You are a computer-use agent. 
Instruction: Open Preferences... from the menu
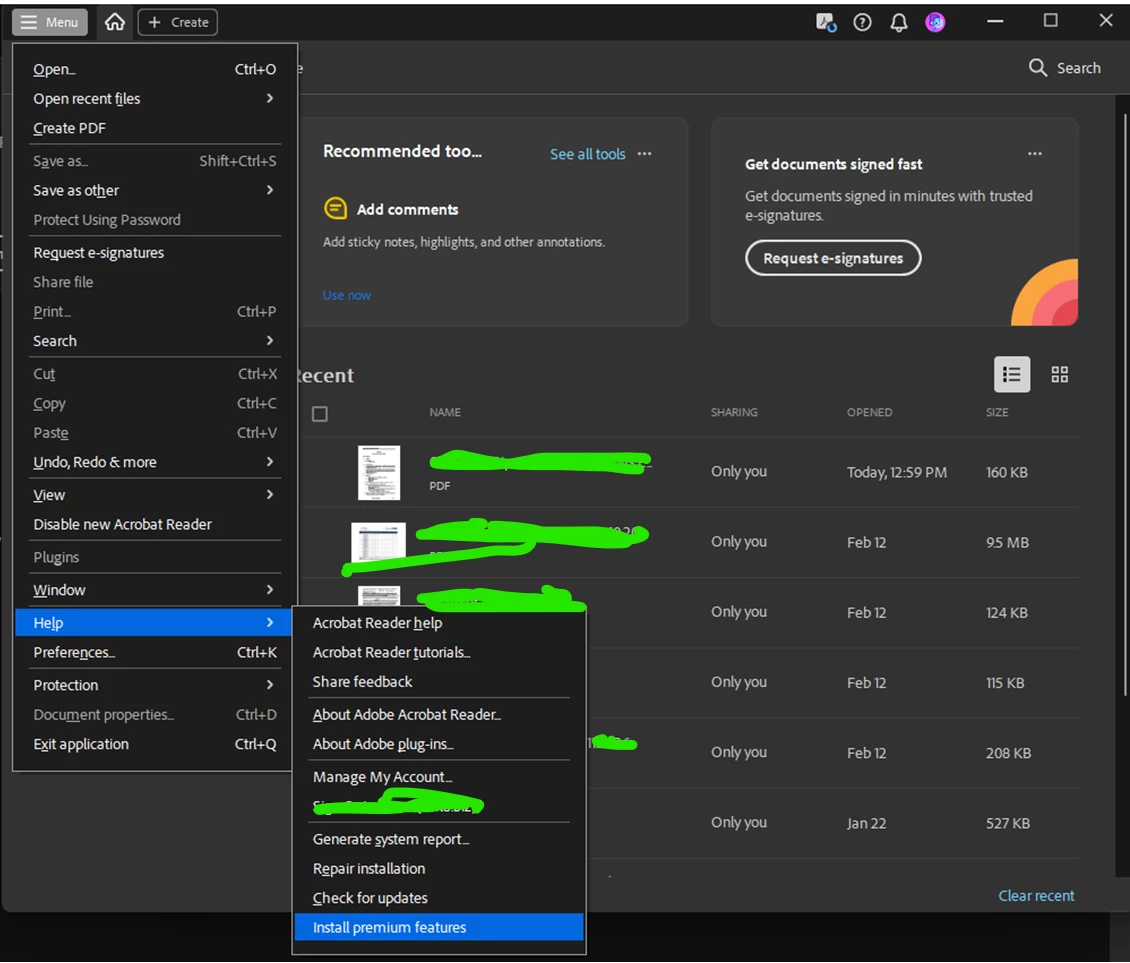tap(154, 652)
